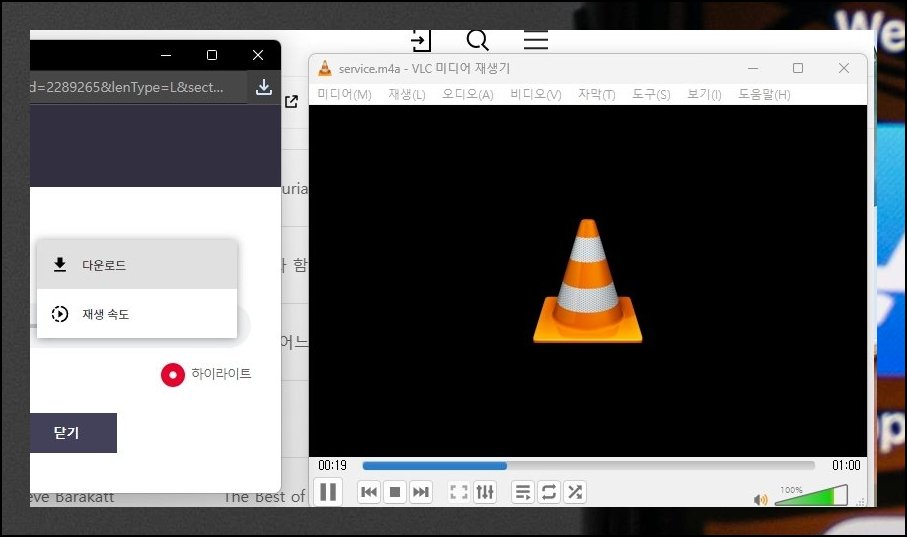Image resolution: width=907 pixels, height=537 pixels.
Task: Click the login arrow icon on webpage
Action: (421, 41)
